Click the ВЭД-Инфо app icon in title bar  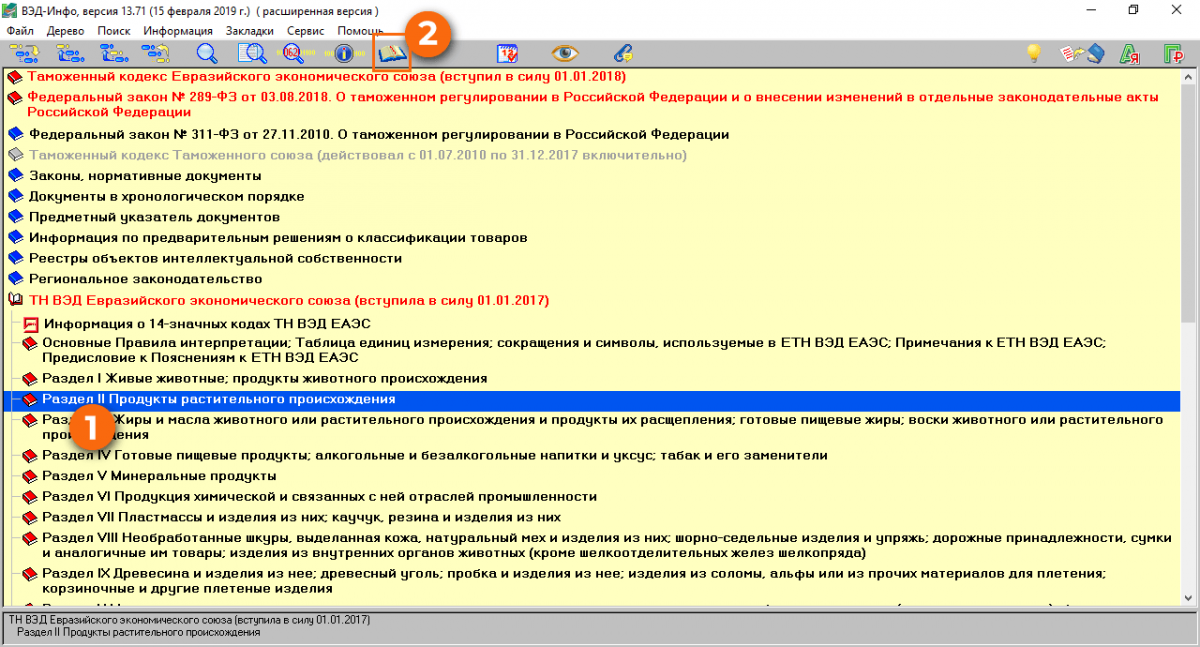pyautogui.click(x=11, y=10)
